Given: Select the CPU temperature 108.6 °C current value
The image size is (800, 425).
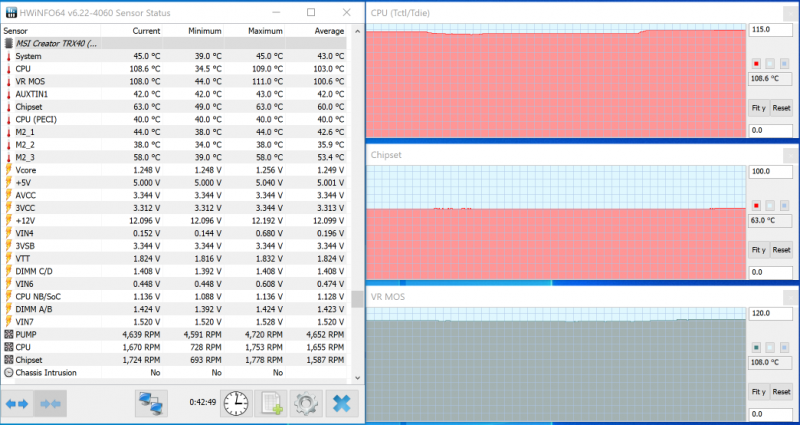Looking at the screenshot, I should pyautogui.click(x=143, y=69).
